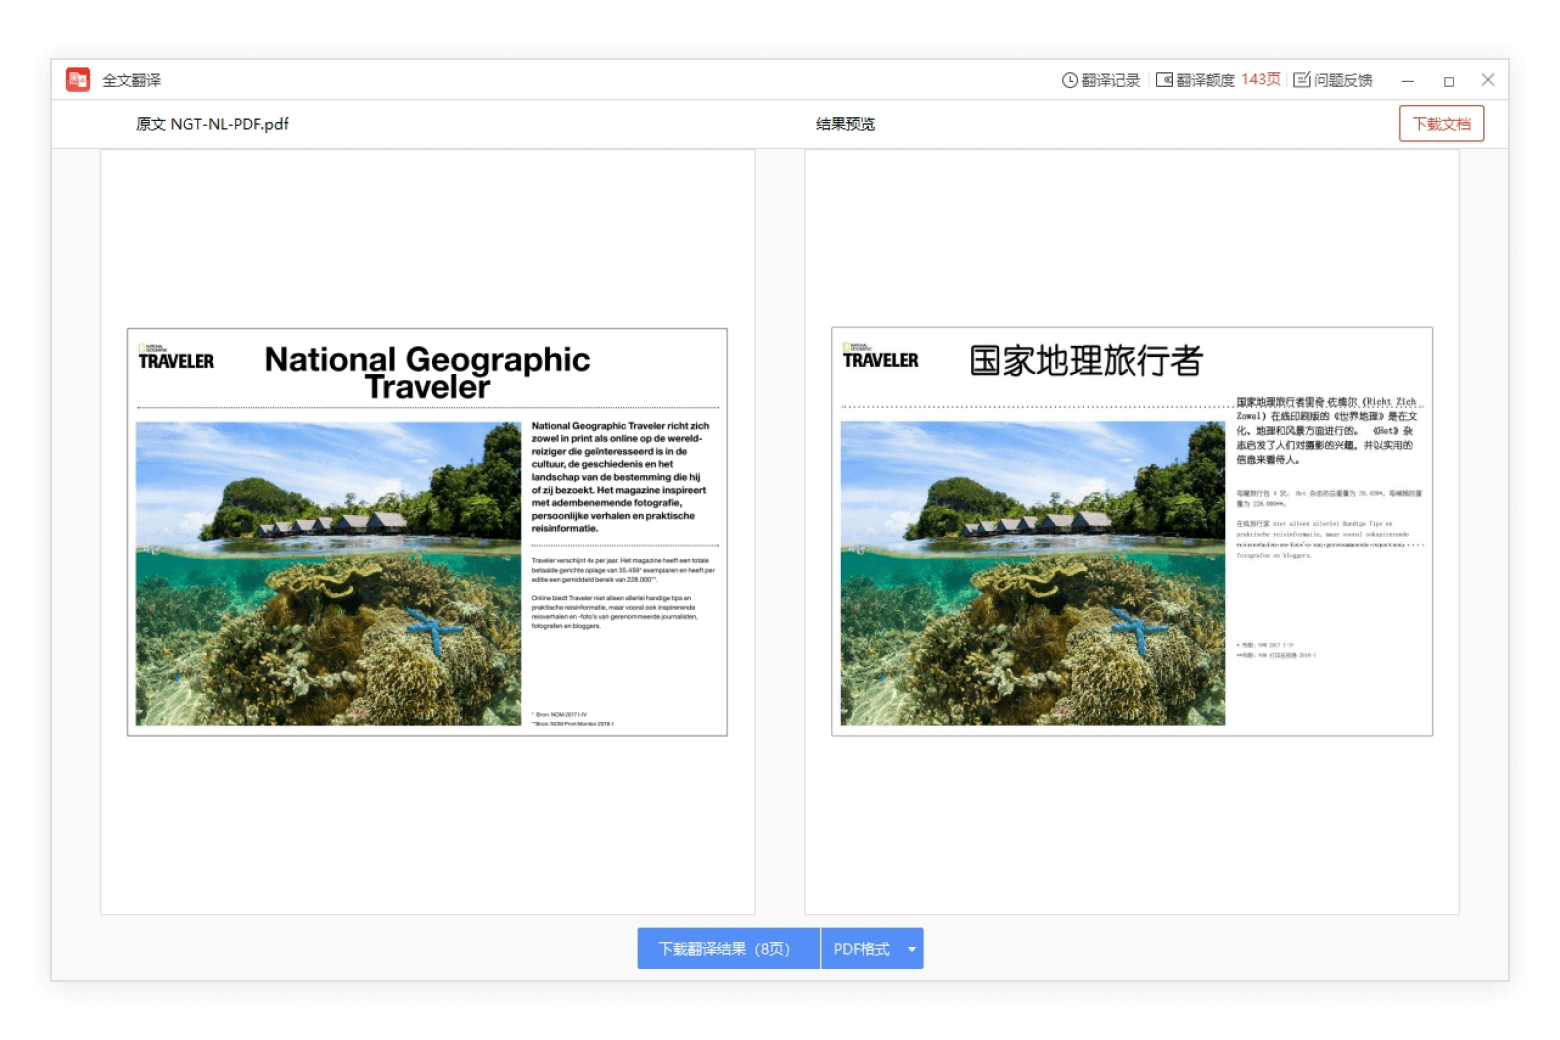Click the bold Dutch intro paragraph
The height and width of the screenshot is (1040, 1560).
point(620,477)
